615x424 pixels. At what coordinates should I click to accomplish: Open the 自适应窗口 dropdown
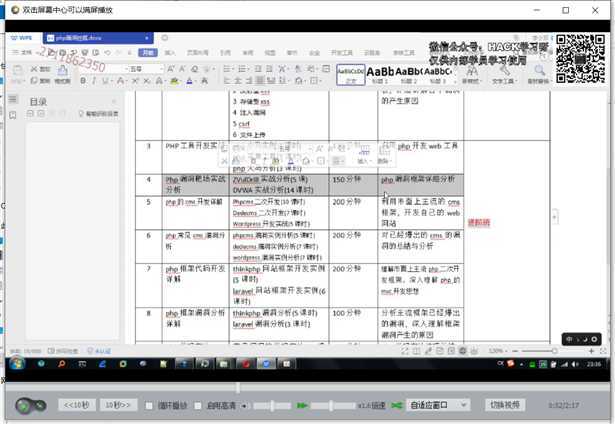(x=437, y=405)
